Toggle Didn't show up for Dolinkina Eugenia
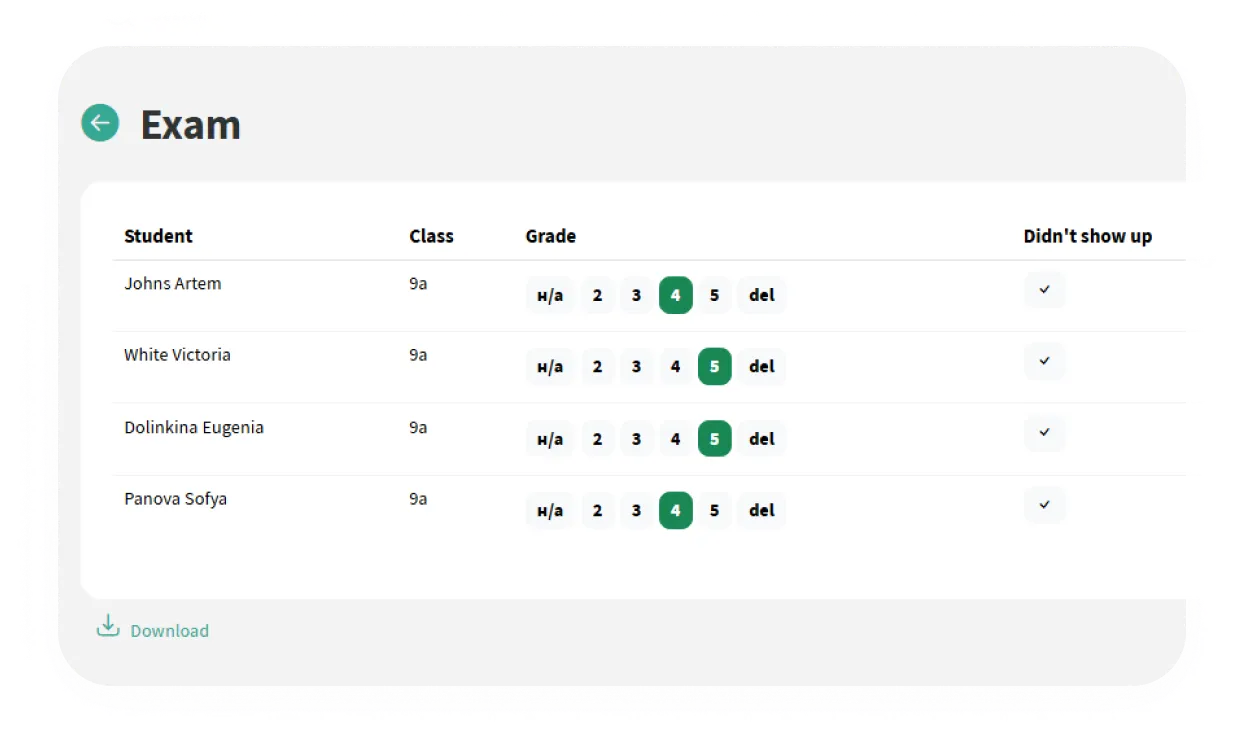The width and height of the screenshot is (1242, 753). point(1044,433)
